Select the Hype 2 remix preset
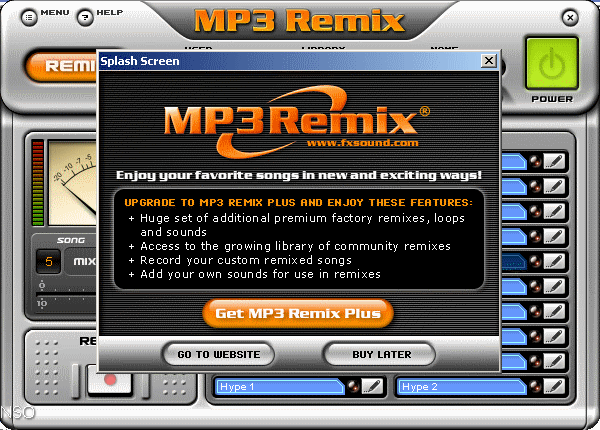Screen dimensions: 600x430 pos(462,386)
